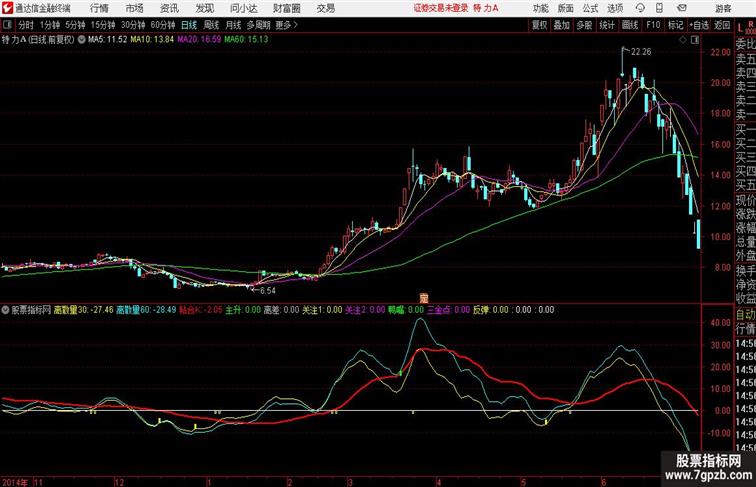756x487 pixels.
Task: Open the 发现 menu
Action: 204,8
